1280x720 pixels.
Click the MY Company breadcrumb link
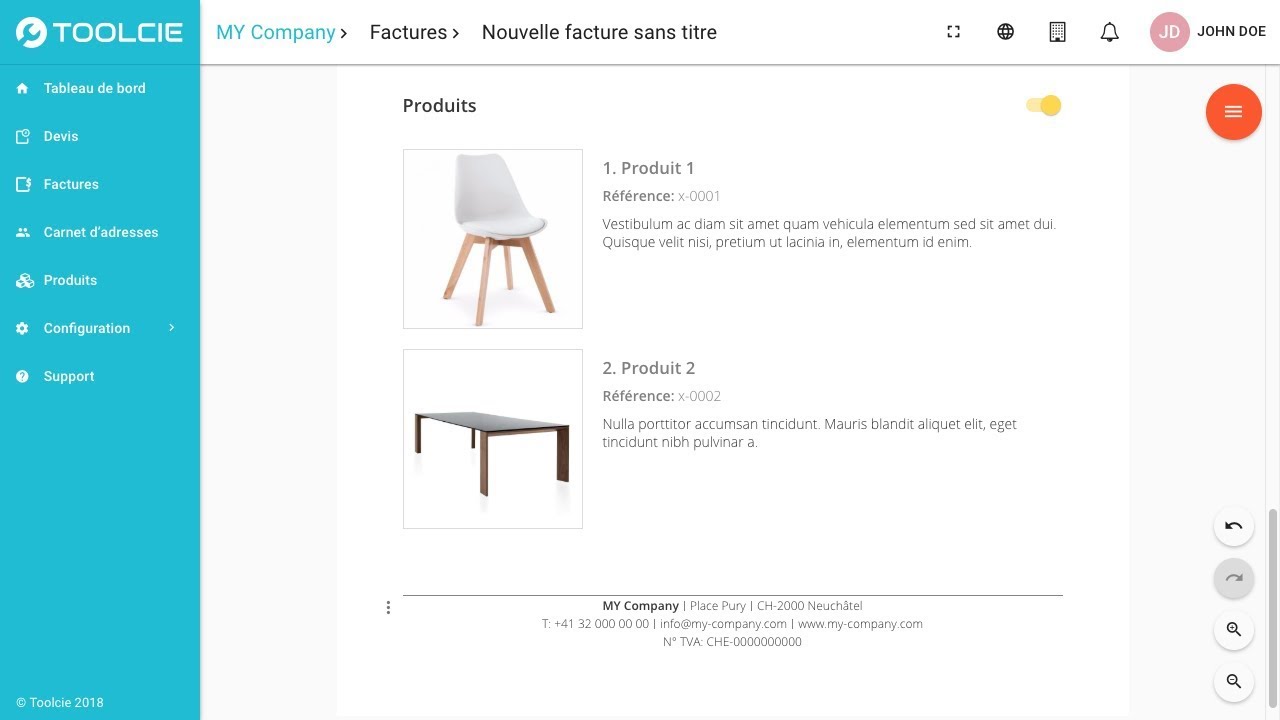[x=276, y=32]
